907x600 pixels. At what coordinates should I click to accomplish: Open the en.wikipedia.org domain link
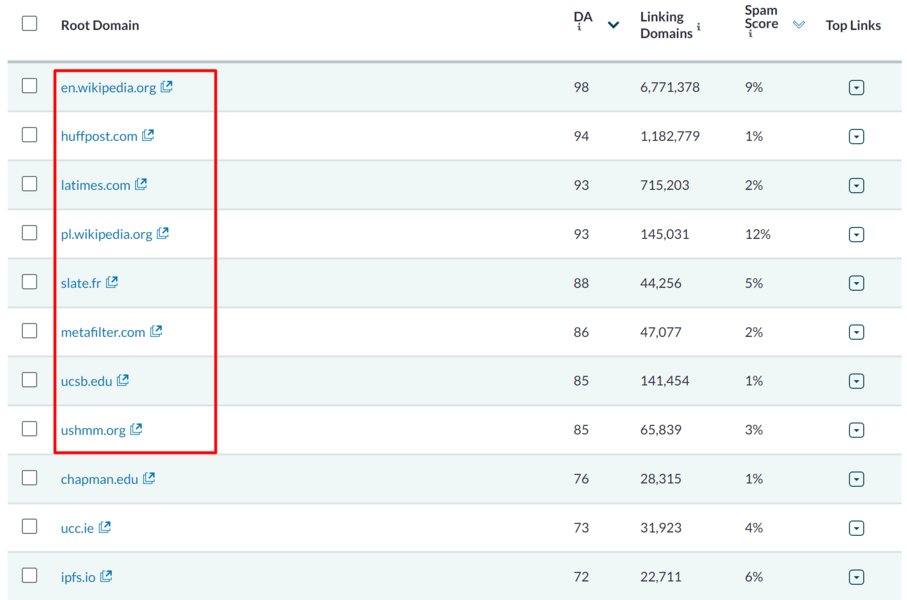tap(108, 87)
